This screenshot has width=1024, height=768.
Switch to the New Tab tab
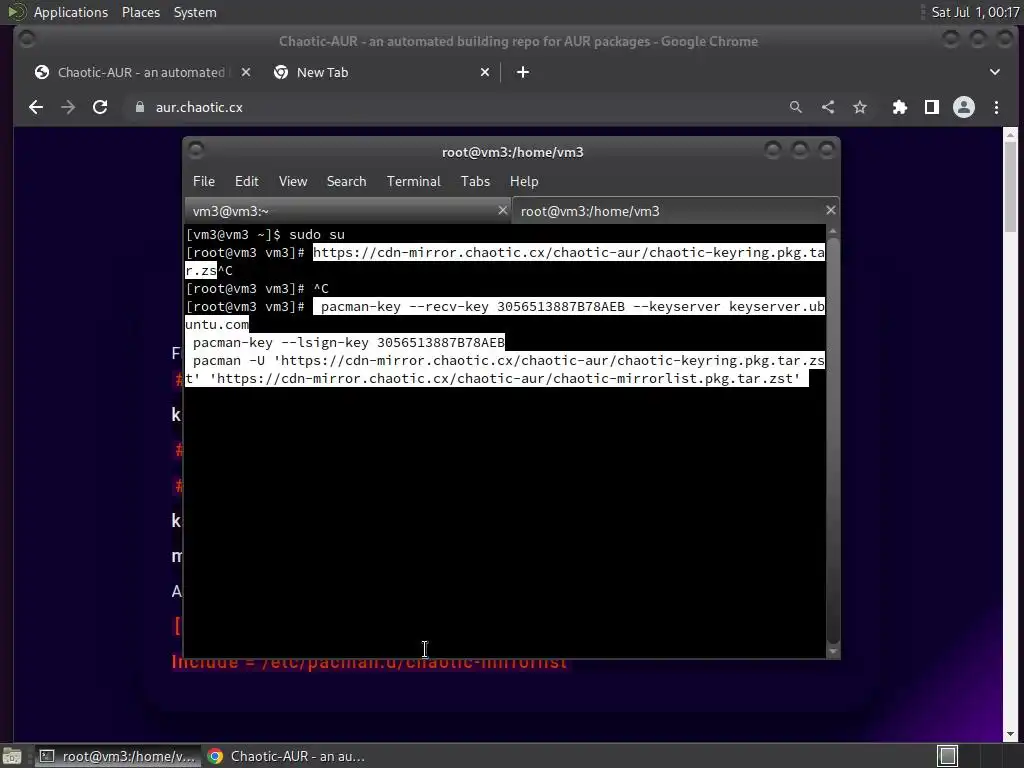[x=382, y=72]
